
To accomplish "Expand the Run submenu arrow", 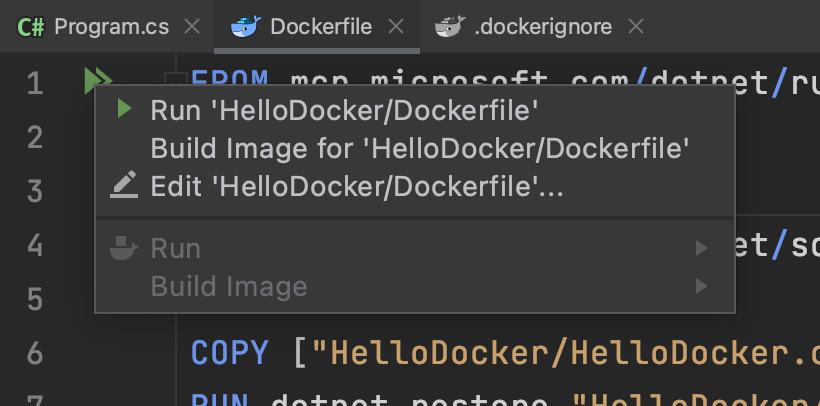I will click(702, 248).
